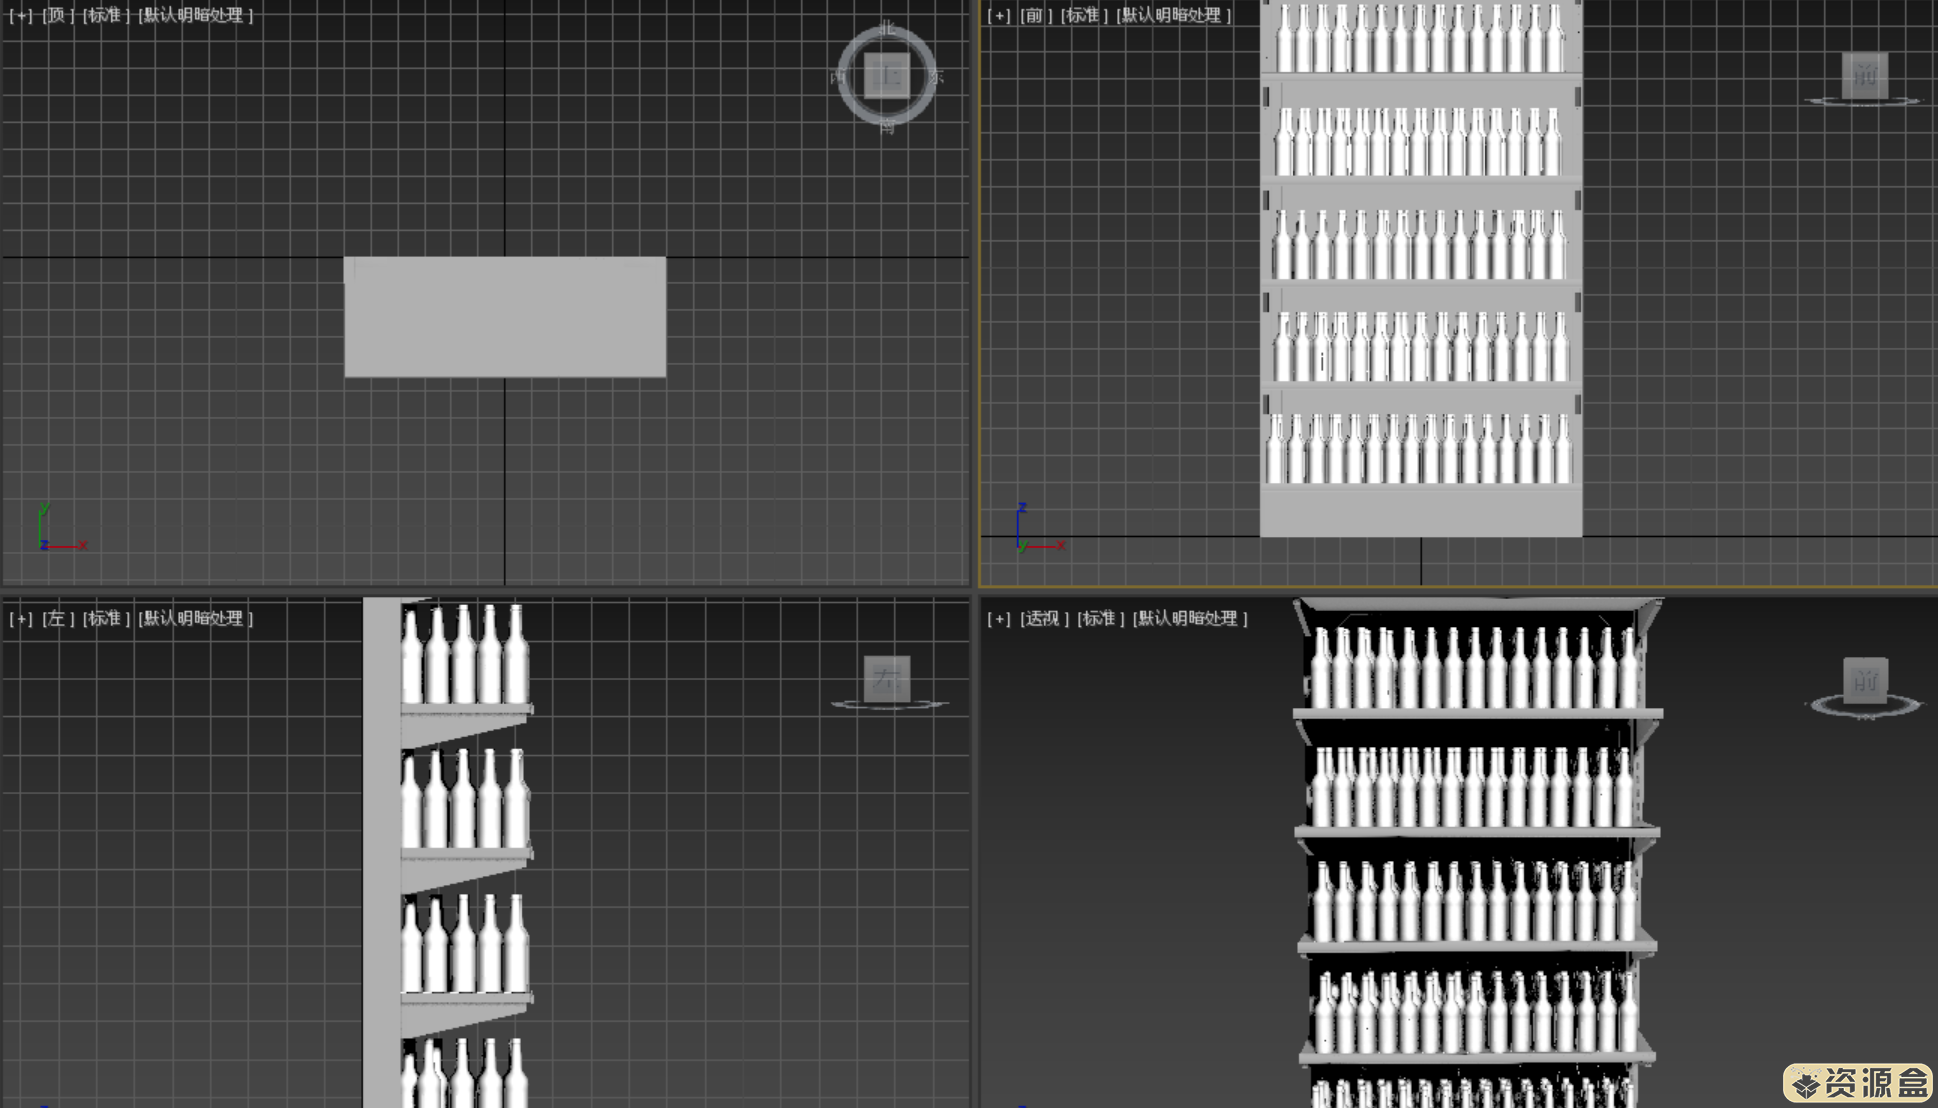
Task: Open [默认明暗处理] shading menu in Top viewport
Action: click(196, 15)
